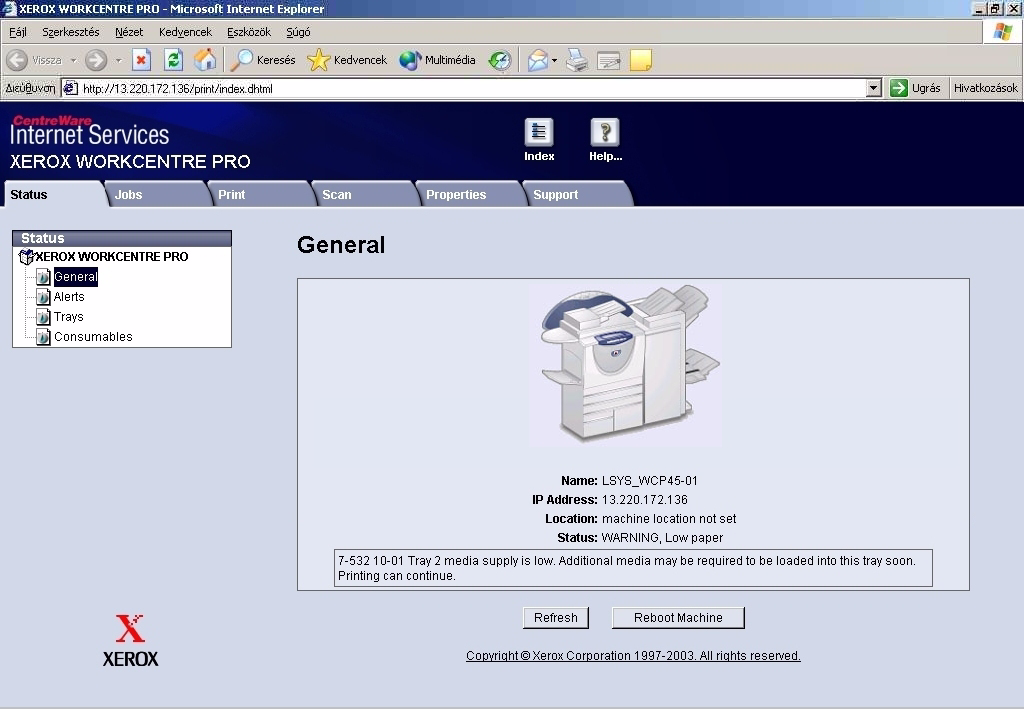Go to Home page icon
Image resolution: width=1024 pixels, height=709 pixels.
tap(204, 60)
